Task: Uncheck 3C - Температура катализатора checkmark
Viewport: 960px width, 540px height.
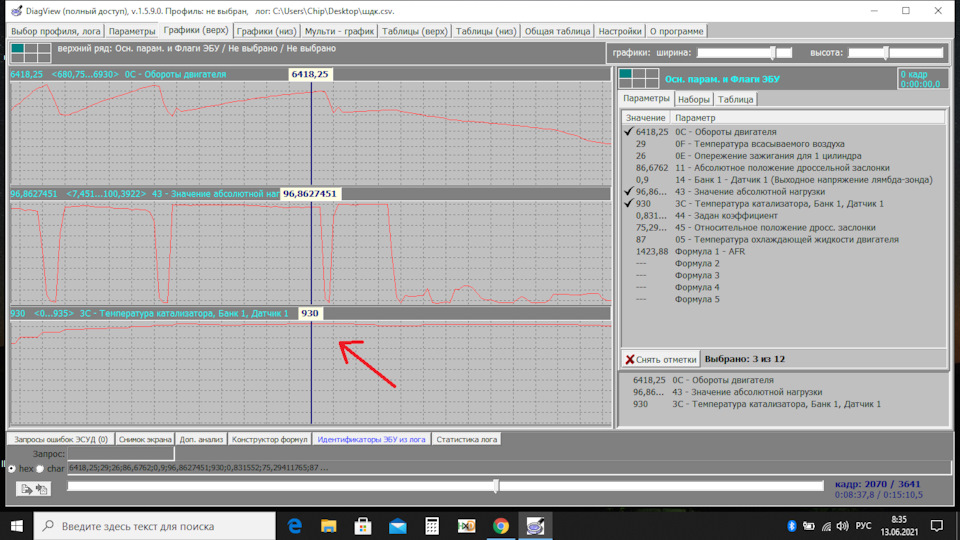Action: (628, 203)
